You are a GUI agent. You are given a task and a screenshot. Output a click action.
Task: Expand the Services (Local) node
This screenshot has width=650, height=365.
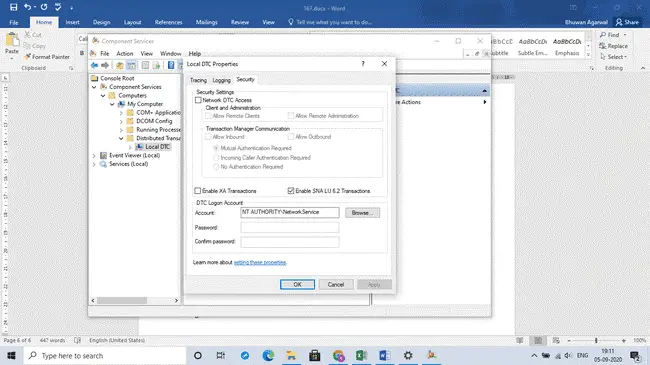tap(94, 164)
